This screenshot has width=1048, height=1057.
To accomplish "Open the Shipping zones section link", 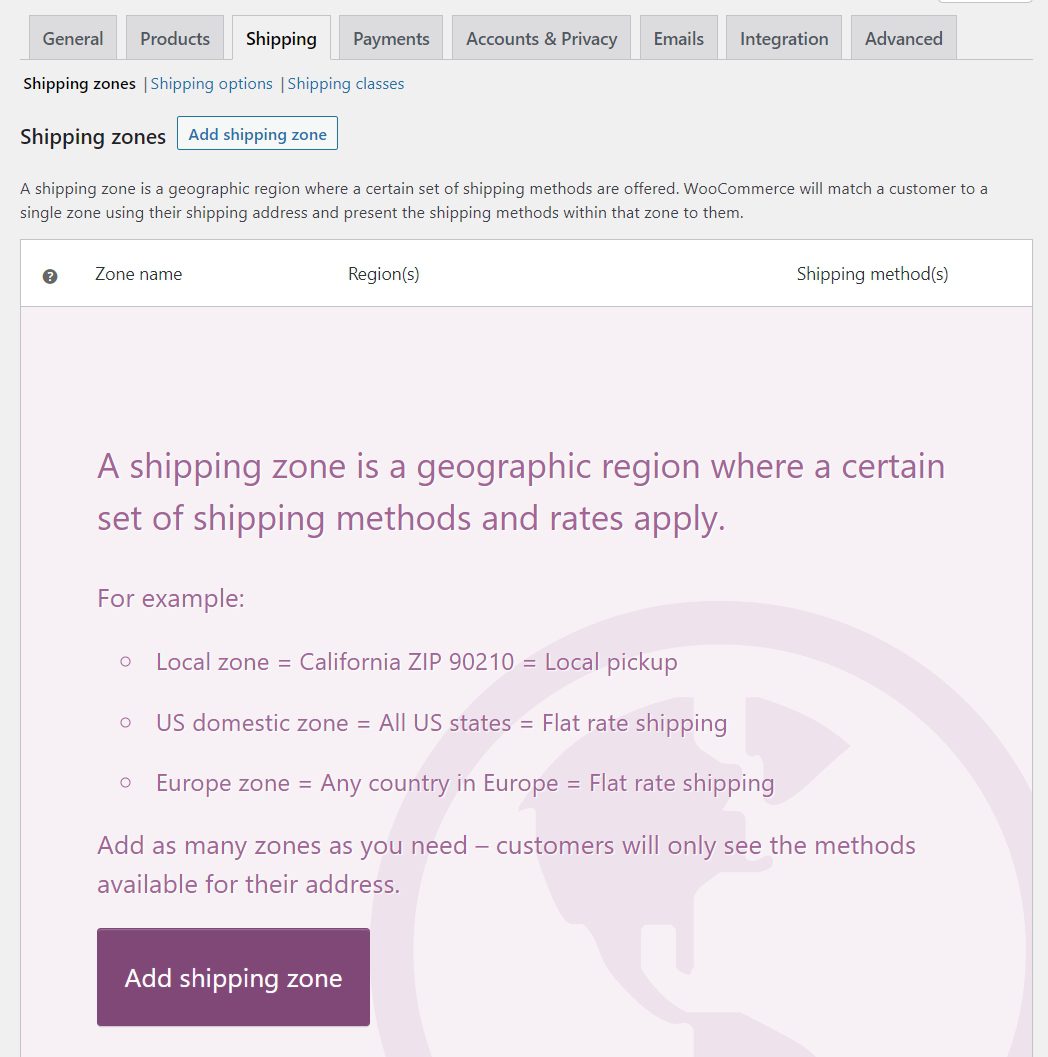I will (79, 84).
